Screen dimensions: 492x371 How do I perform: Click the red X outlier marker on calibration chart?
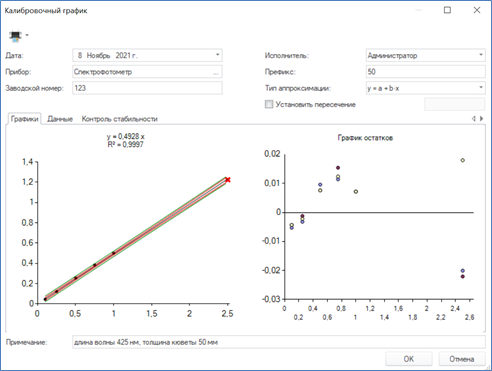point(228,180)
